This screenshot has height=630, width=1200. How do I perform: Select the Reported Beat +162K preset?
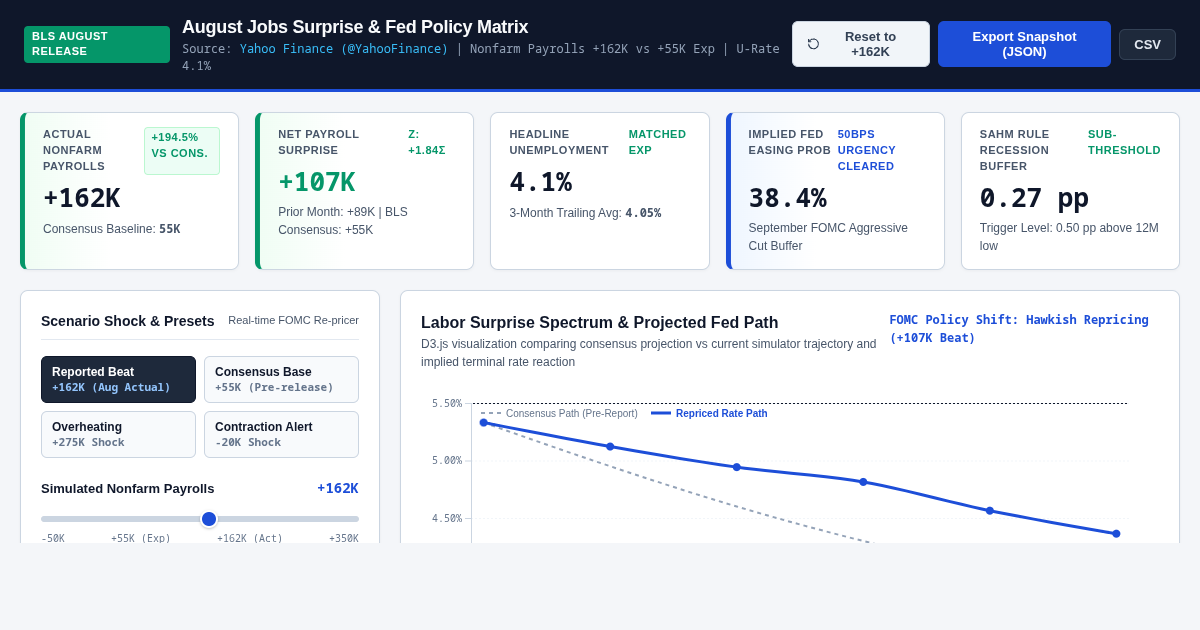(x=118, y=380)
